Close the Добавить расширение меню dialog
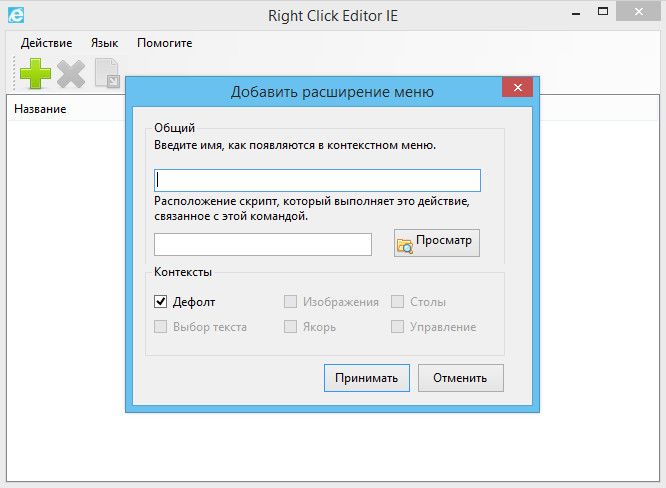This screenshot has height=488, width=666. (517, 88)
